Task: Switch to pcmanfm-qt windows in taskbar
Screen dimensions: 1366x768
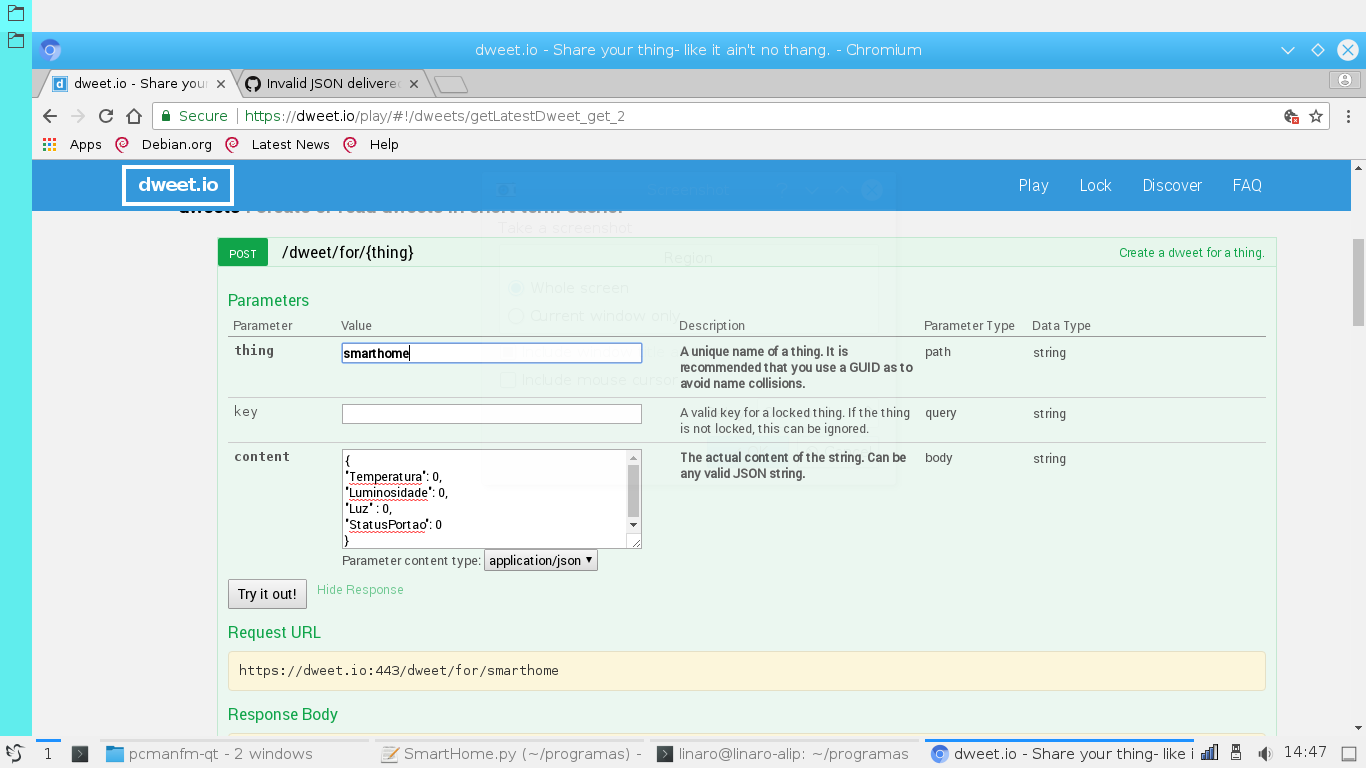Action: (x=236, y=754)
